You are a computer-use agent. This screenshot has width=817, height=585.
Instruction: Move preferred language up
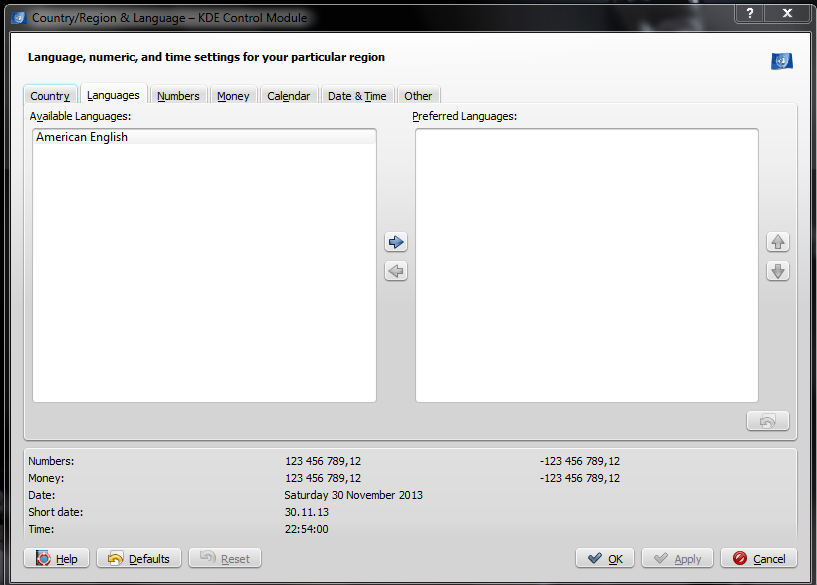(778, 242)
